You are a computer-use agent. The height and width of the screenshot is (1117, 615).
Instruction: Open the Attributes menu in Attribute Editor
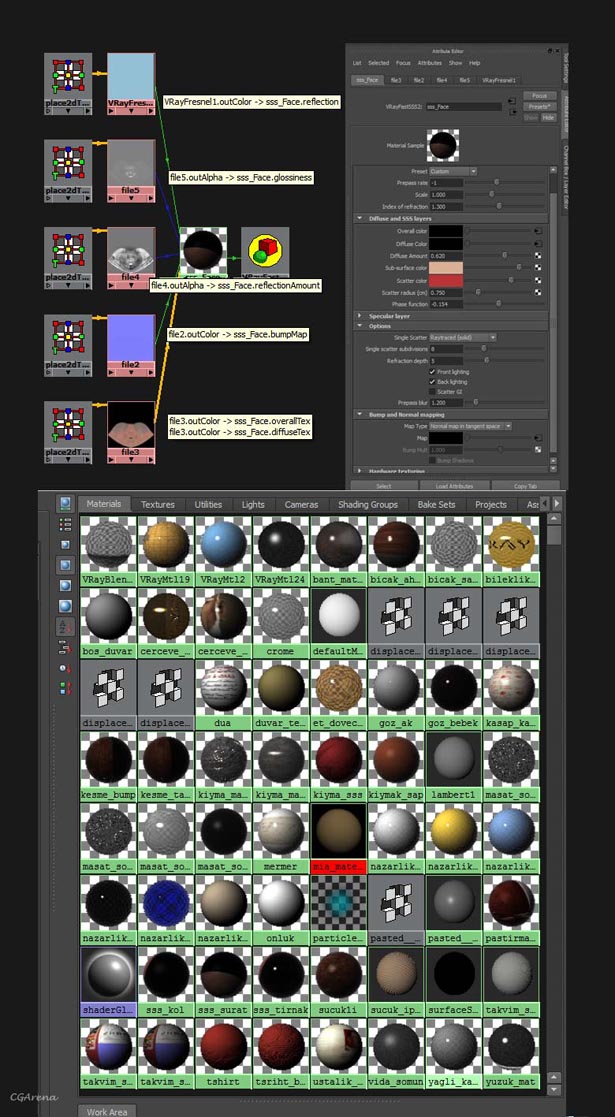point(430,63)
